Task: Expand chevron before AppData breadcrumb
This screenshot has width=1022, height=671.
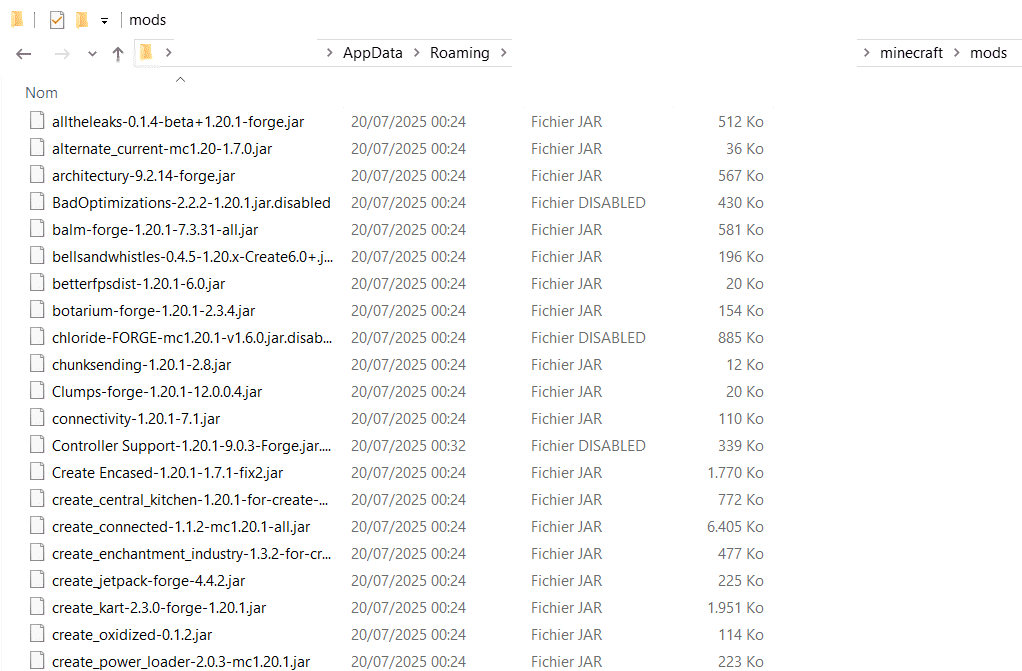Action: [x=330, y=53]
